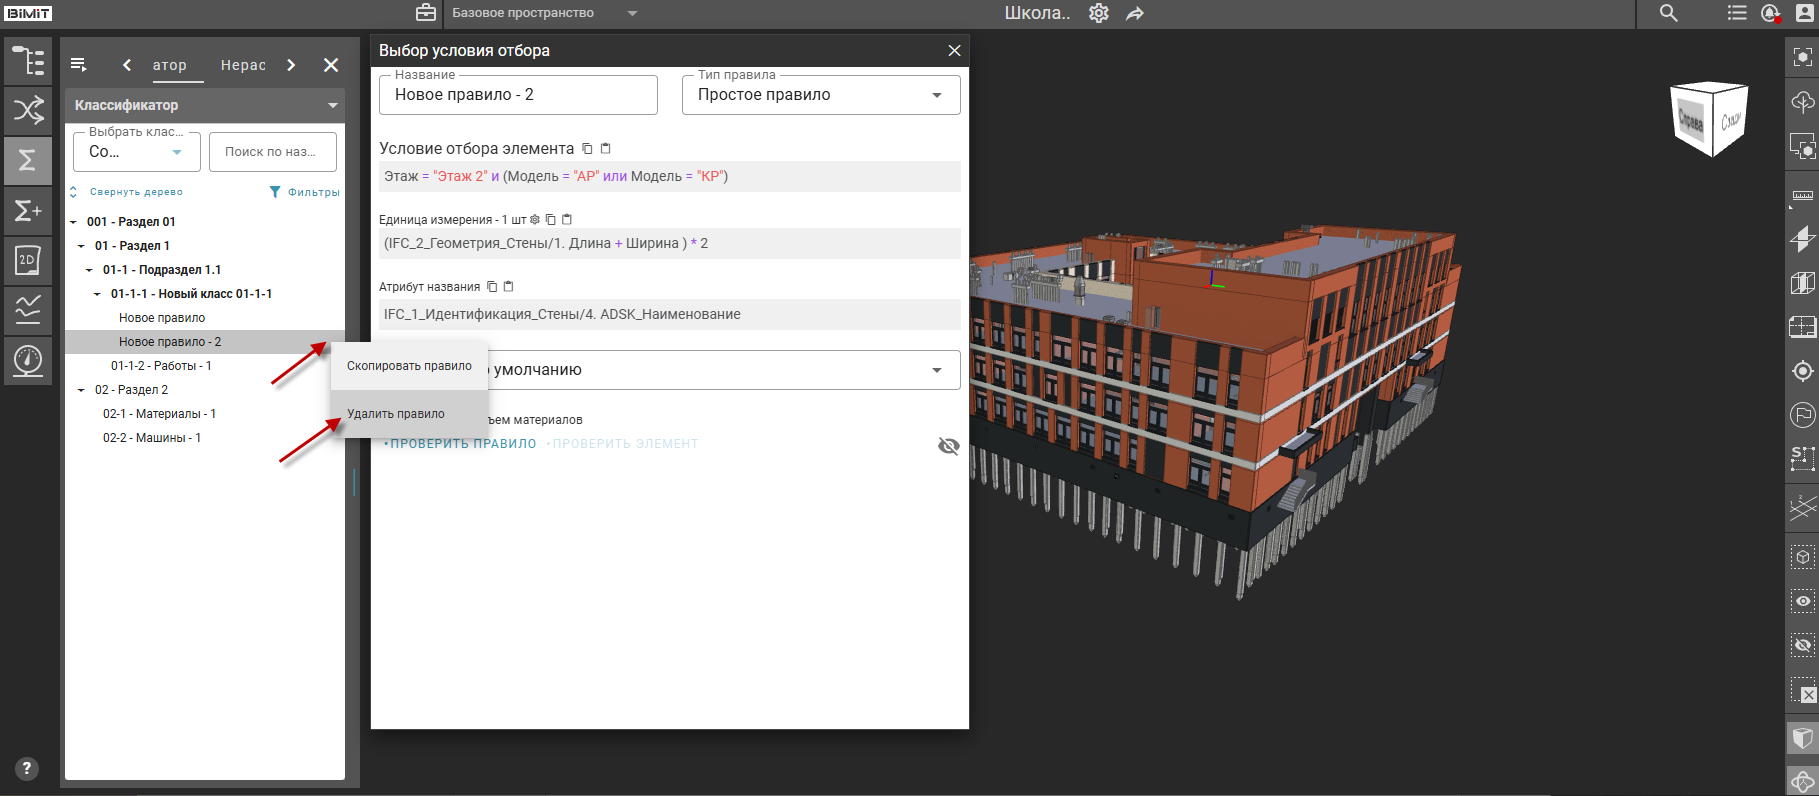Click the 'Свернуть дерево' link

[135, 192]
